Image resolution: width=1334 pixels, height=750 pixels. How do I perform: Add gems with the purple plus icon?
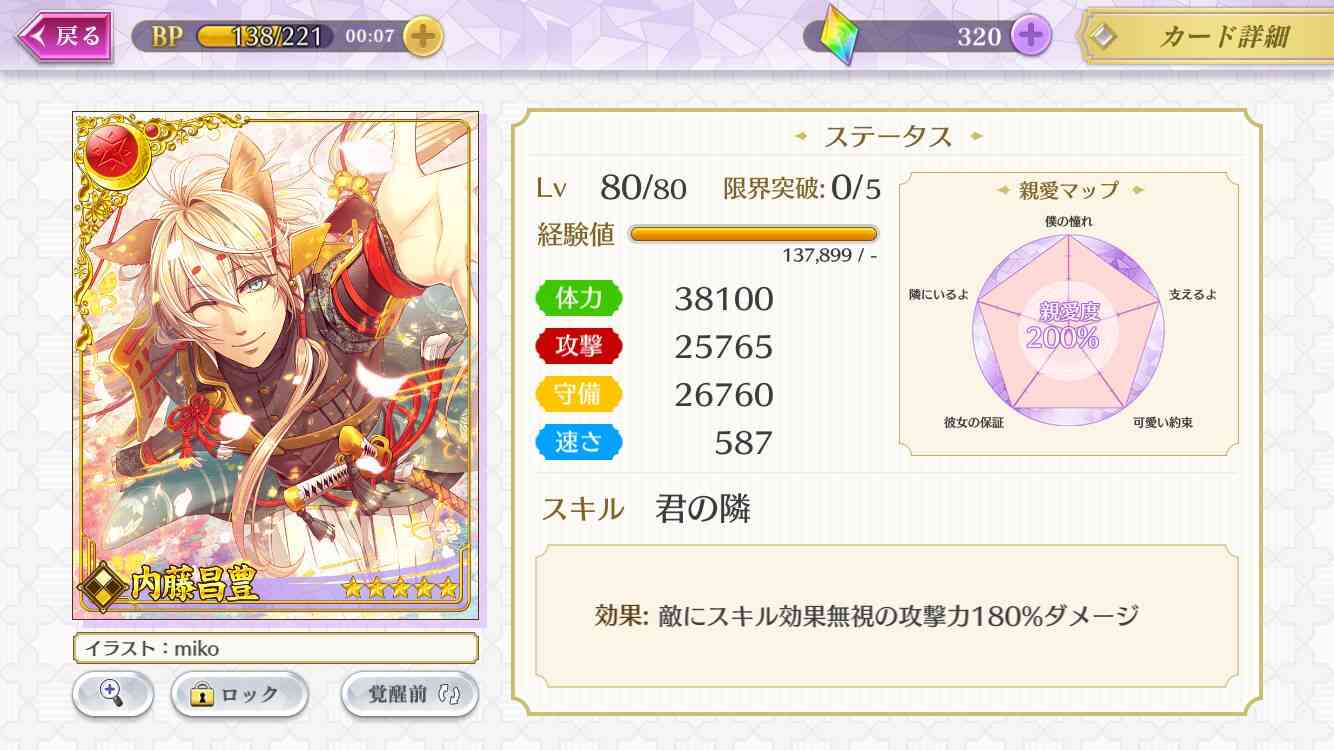[x=1030, y=37]
